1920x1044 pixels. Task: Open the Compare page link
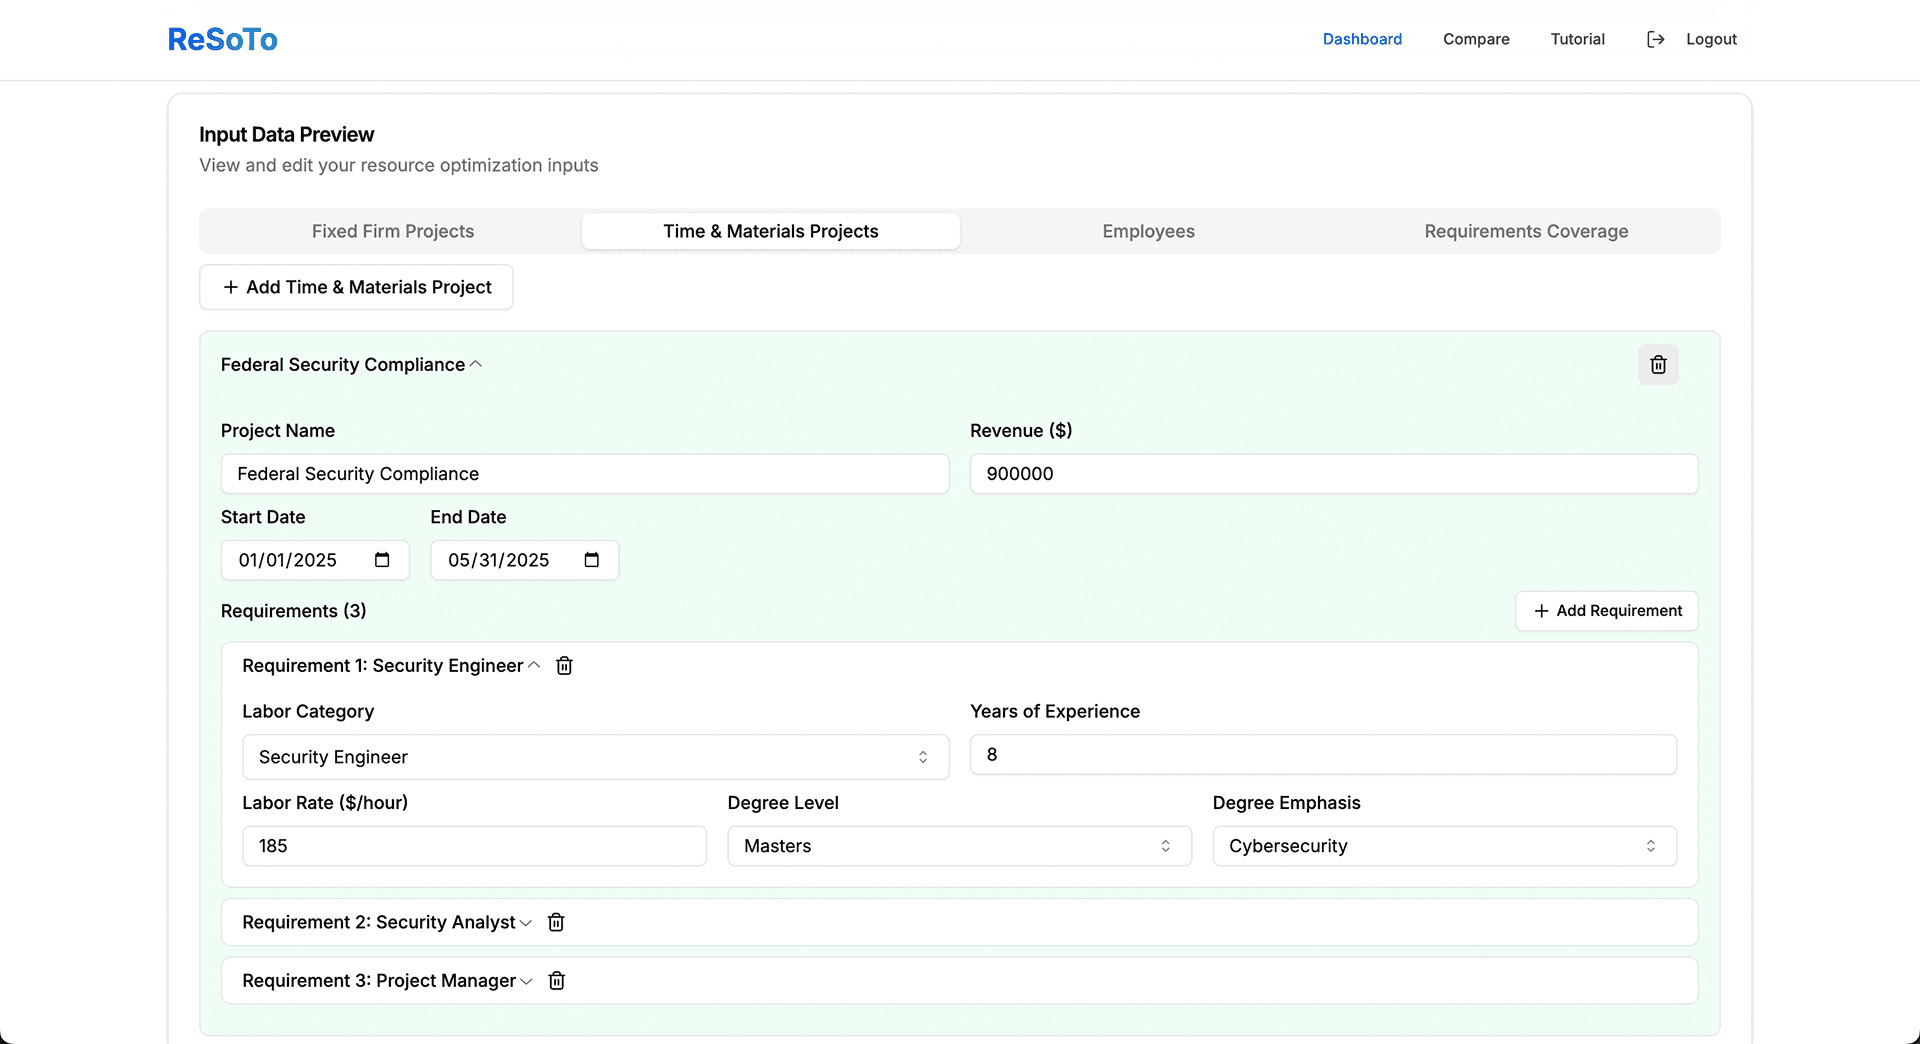tap(1476, 39)
